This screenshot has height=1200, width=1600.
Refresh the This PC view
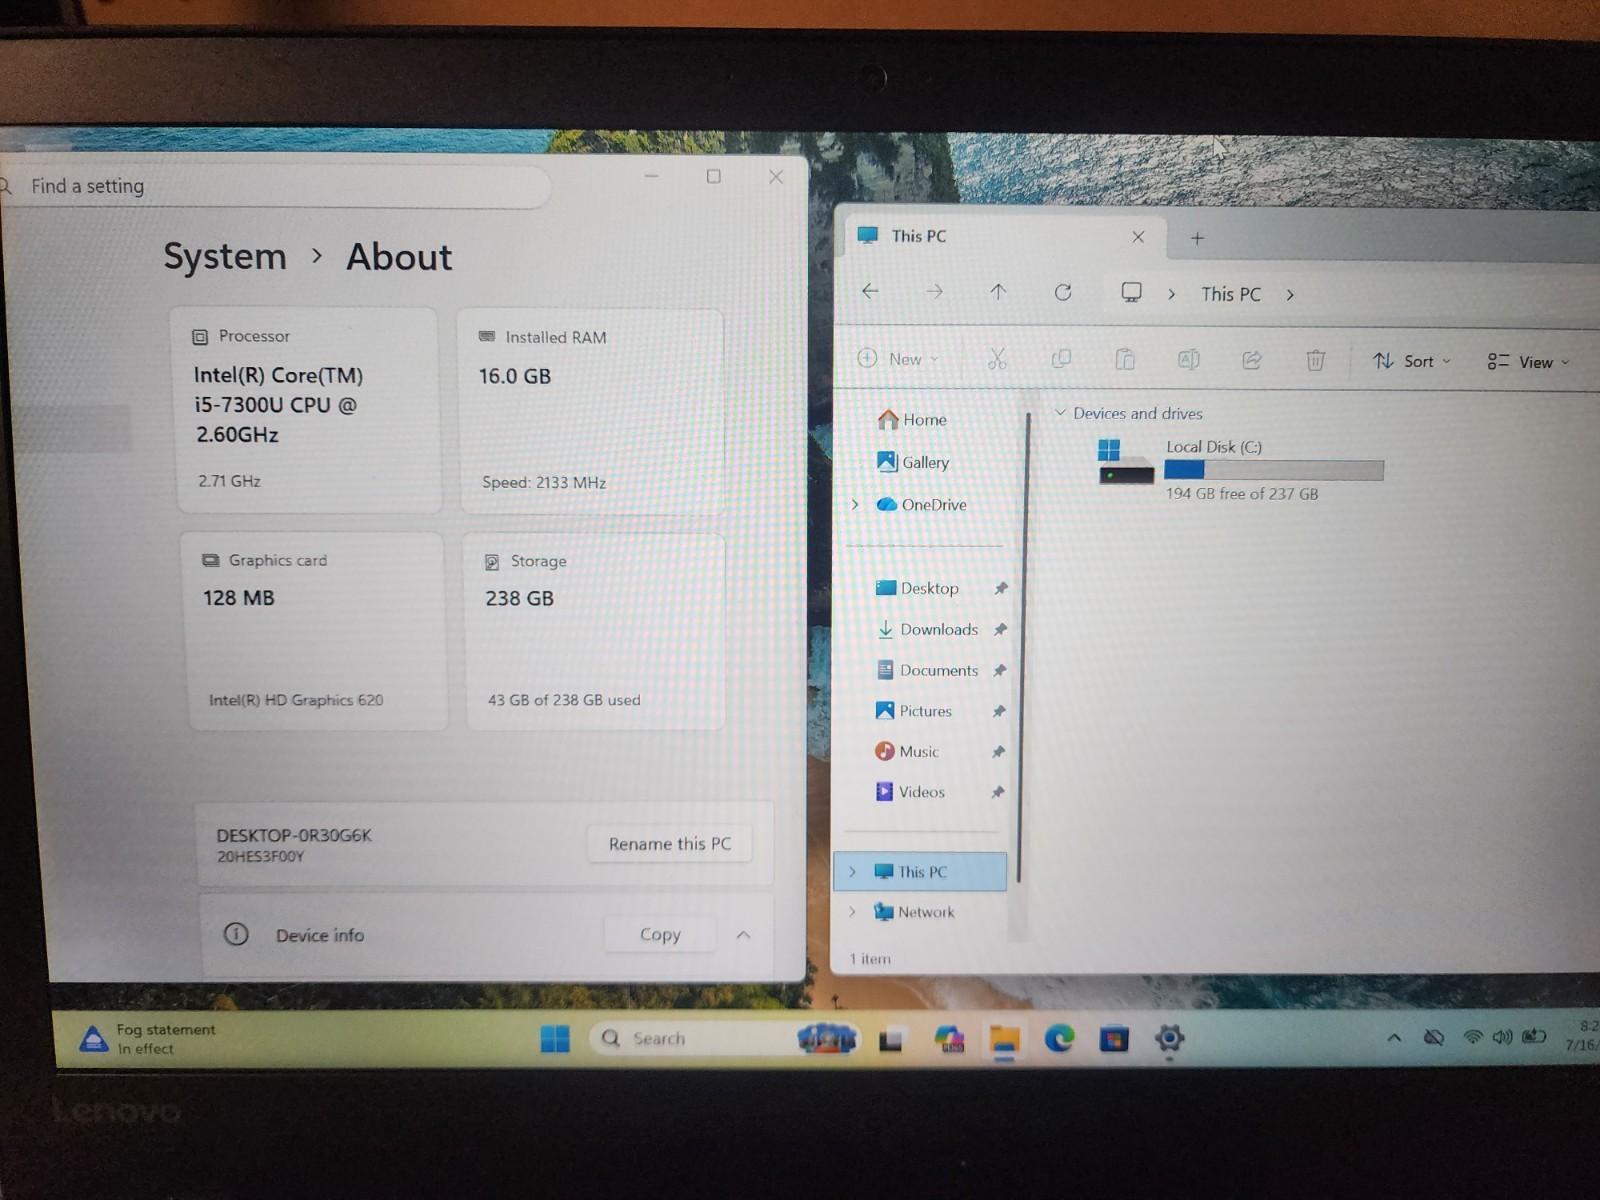[x=1063, y=292]
